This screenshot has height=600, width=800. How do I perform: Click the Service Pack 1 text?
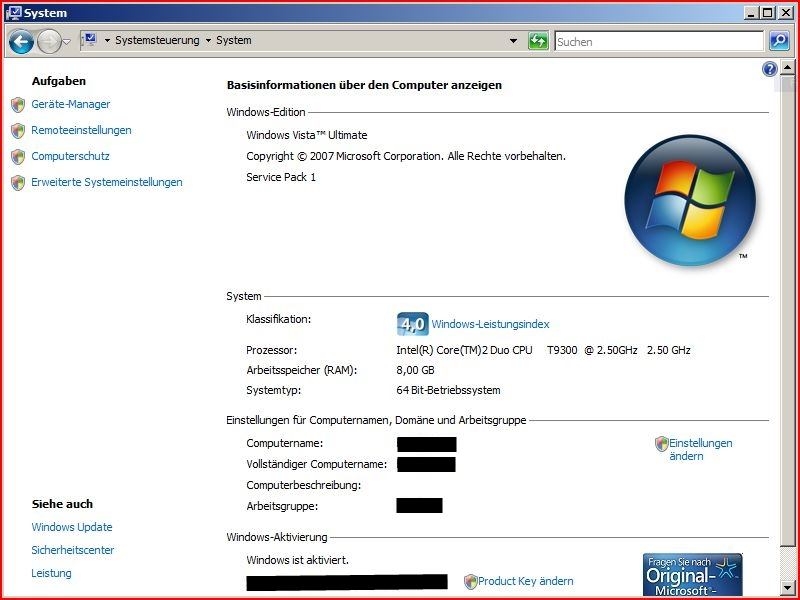tap(281, 177)
